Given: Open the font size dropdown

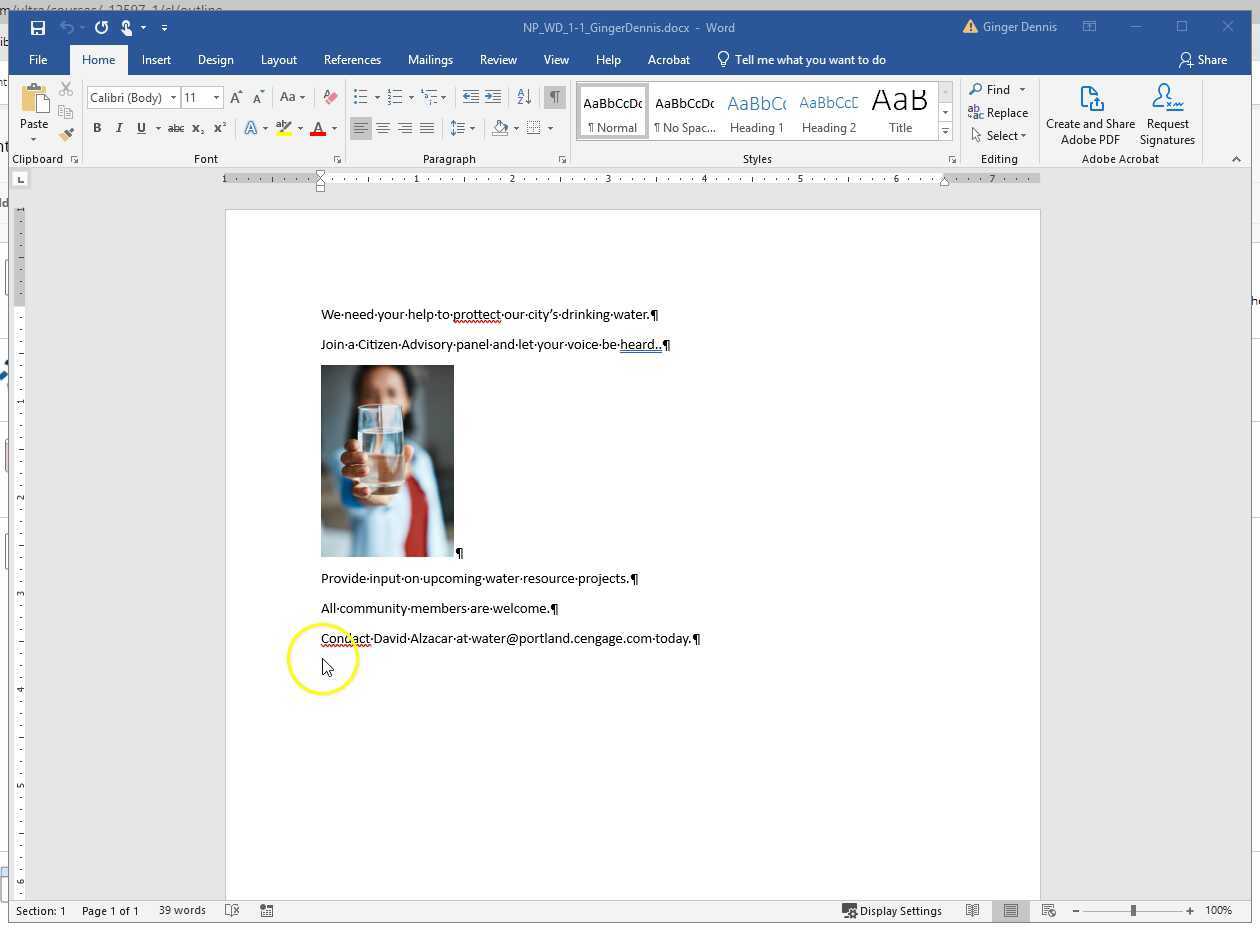Looking at the screenshot, I should click(x=215, y=97).
